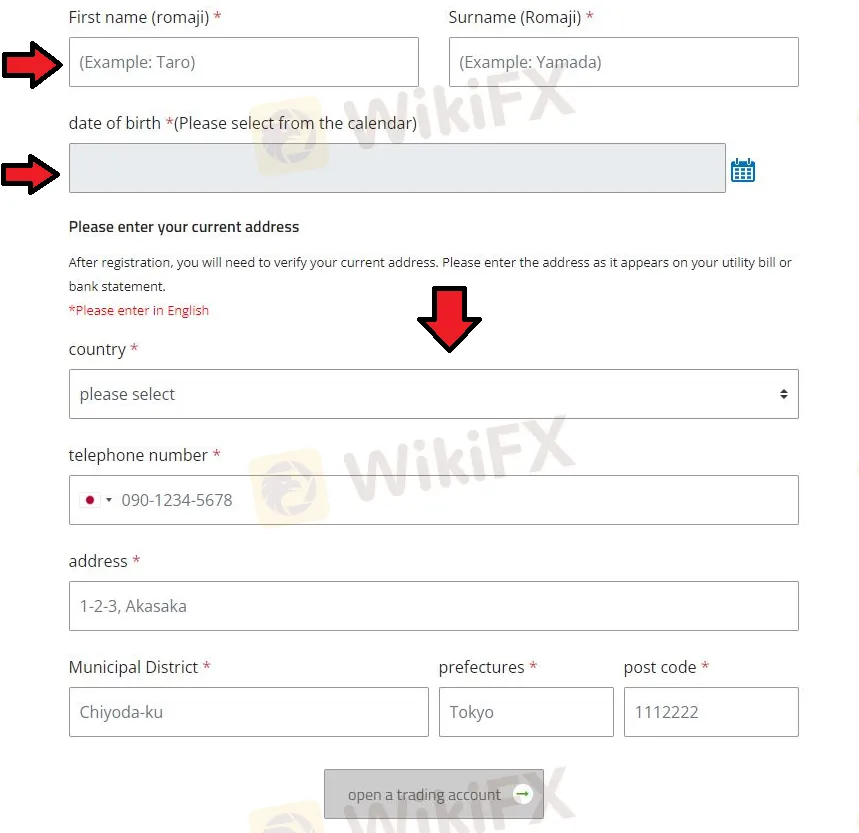Screen dimensions: 859x833
Task: Click 'Please enter your current address' heading
Action: [x=184, y=227]
